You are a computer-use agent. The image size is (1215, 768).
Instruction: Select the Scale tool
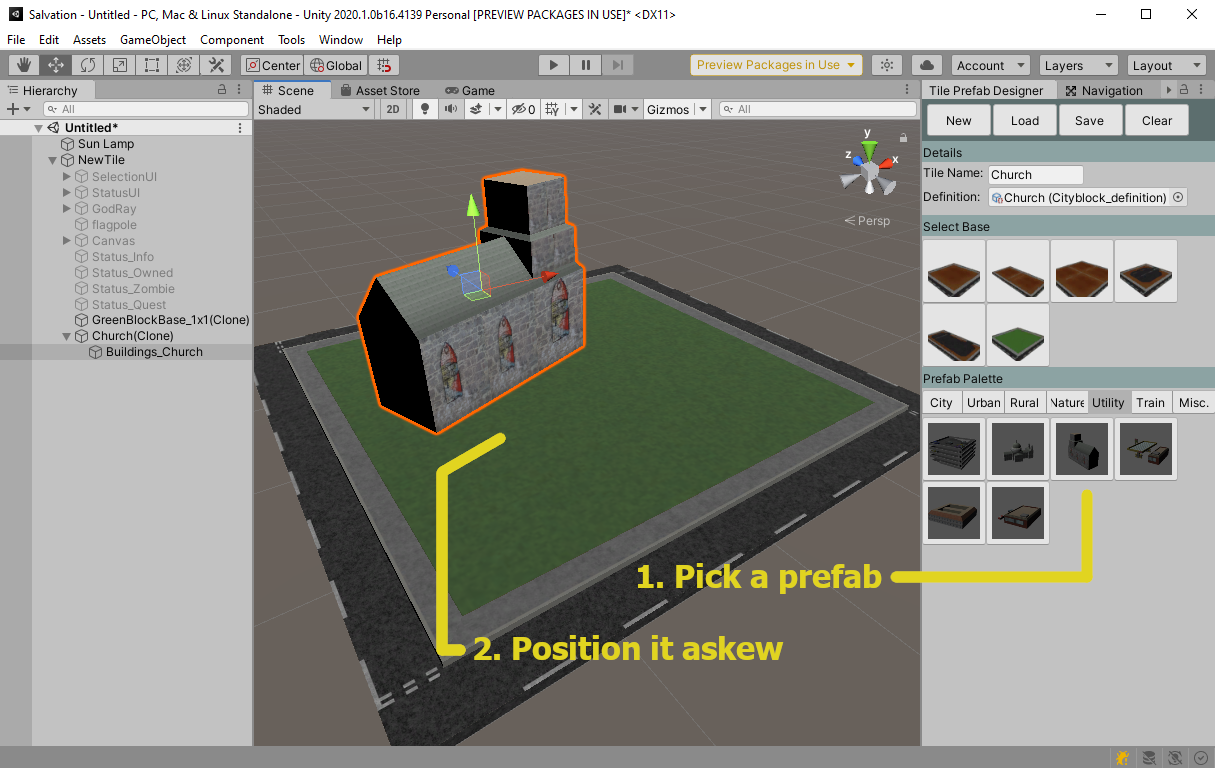pos(120,65)
